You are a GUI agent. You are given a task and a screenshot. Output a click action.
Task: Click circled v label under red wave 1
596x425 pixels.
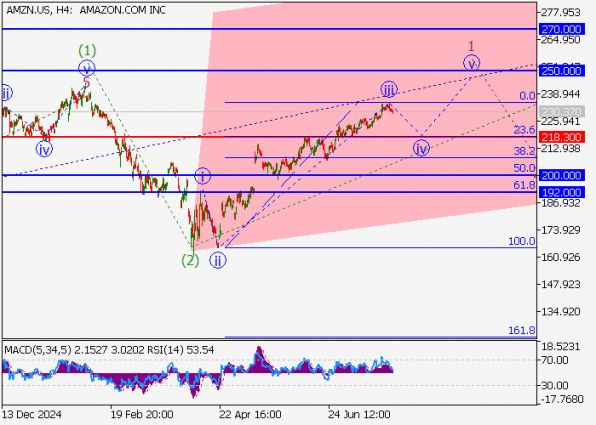[x=471, y=63]
